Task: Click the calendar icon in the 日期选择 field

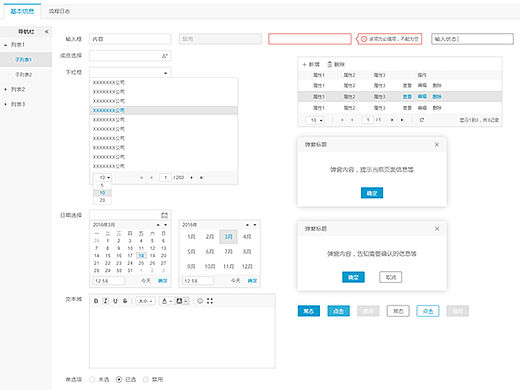Action: pos(164,215)
